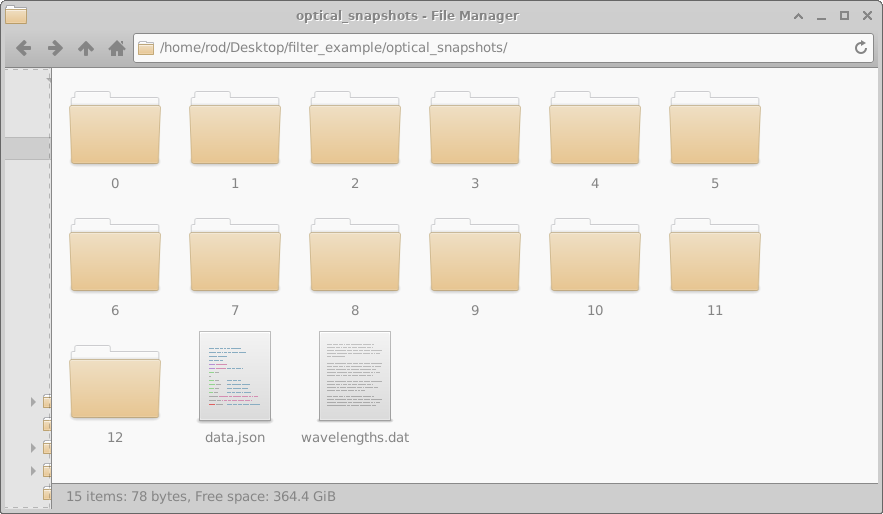Go forward using the forward arrow
Screen dimensions: 883x514
click(x=55, y=48)
